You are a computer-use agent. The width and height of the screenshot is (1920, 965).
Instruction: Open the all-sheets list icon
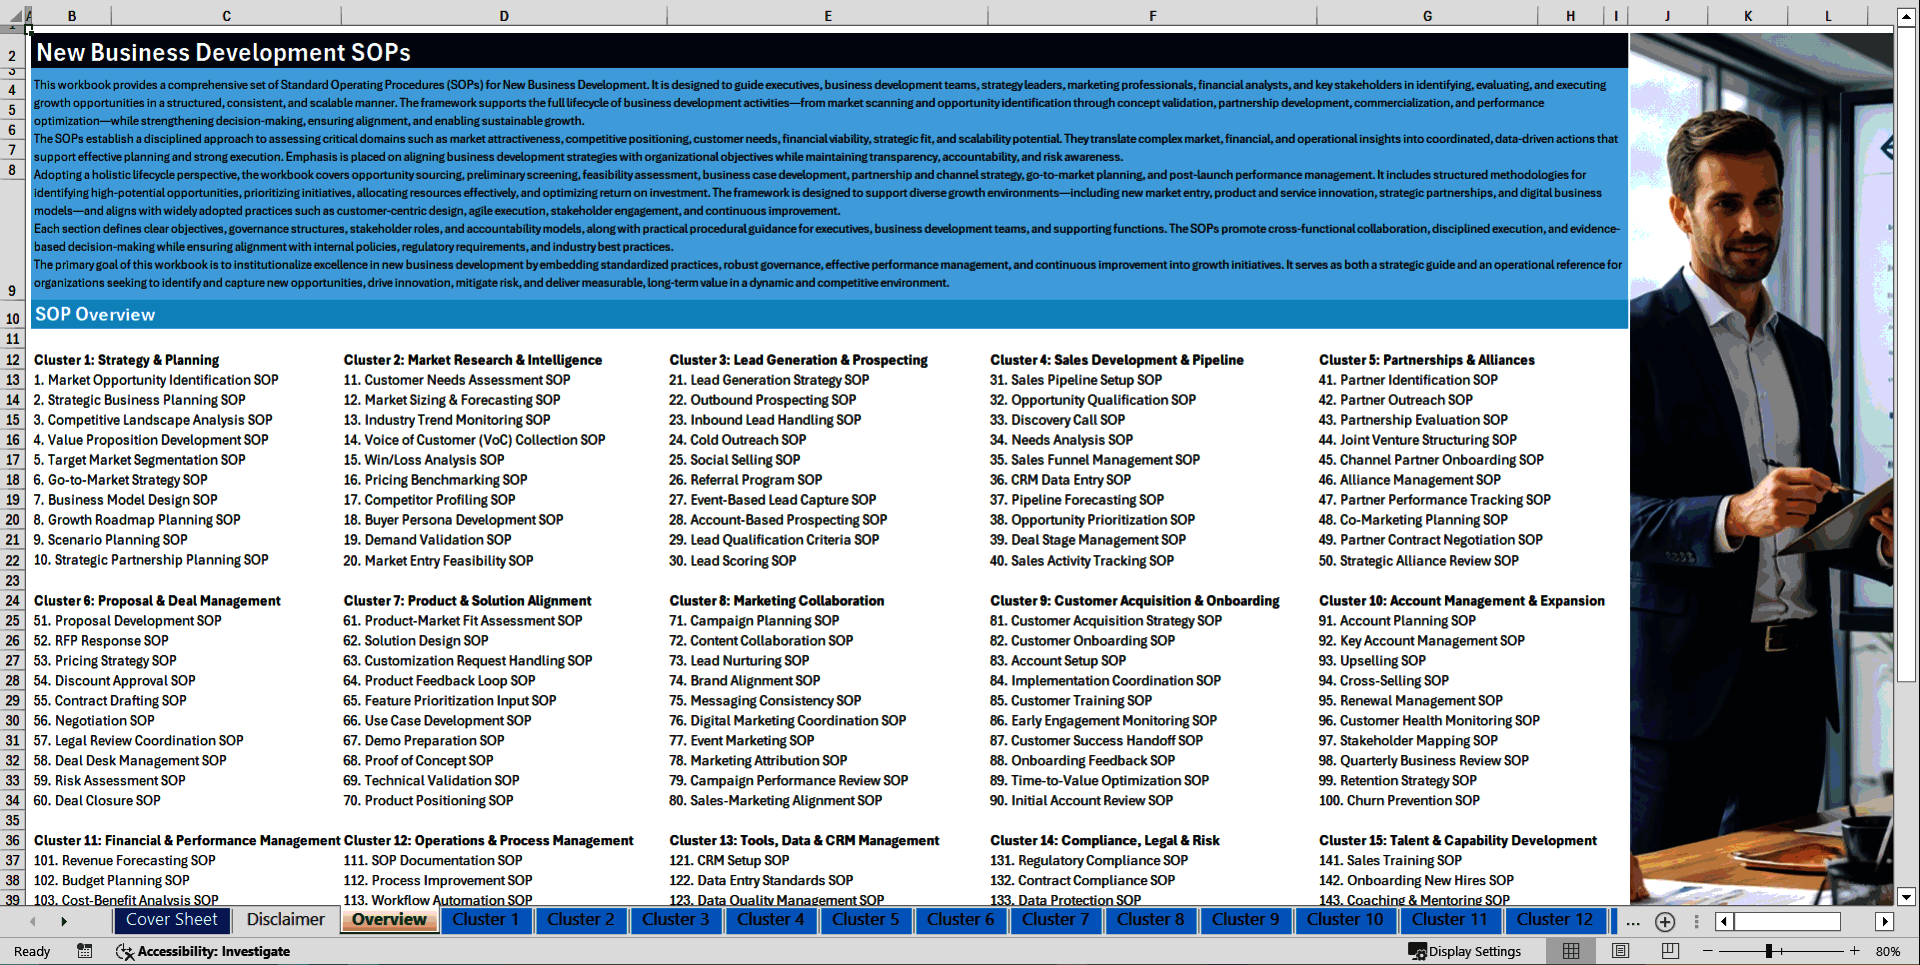point(1694,922)
